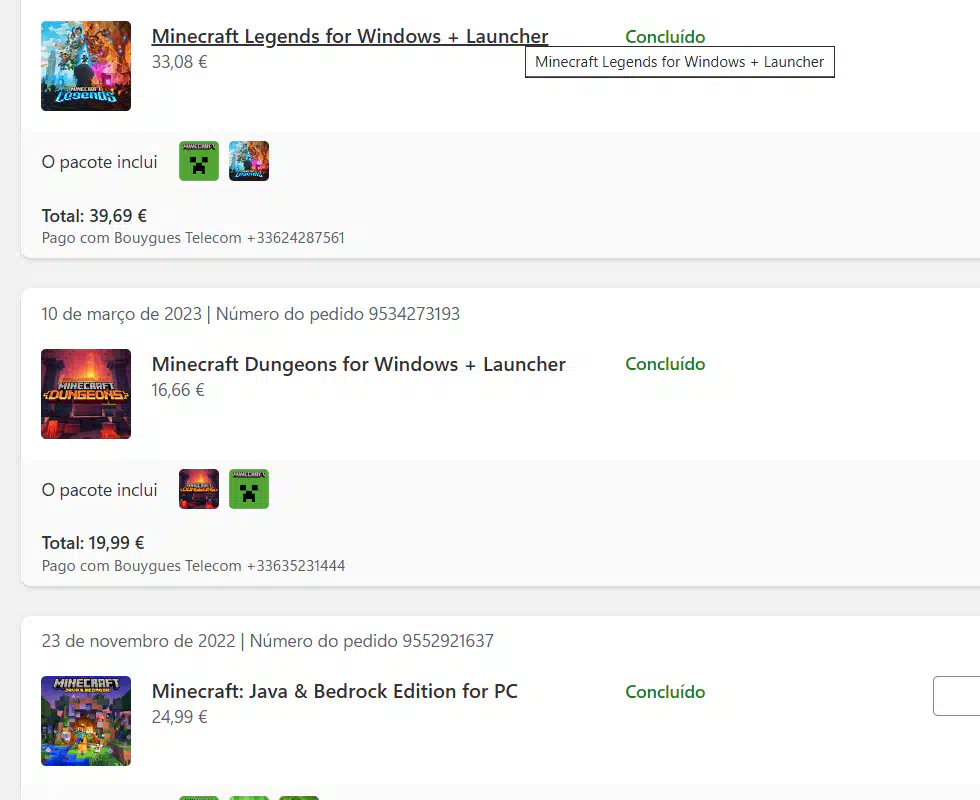Click the O pacote inclui label in Dungeons order
This screenshot has height=800, width=980.
[99, 490]
